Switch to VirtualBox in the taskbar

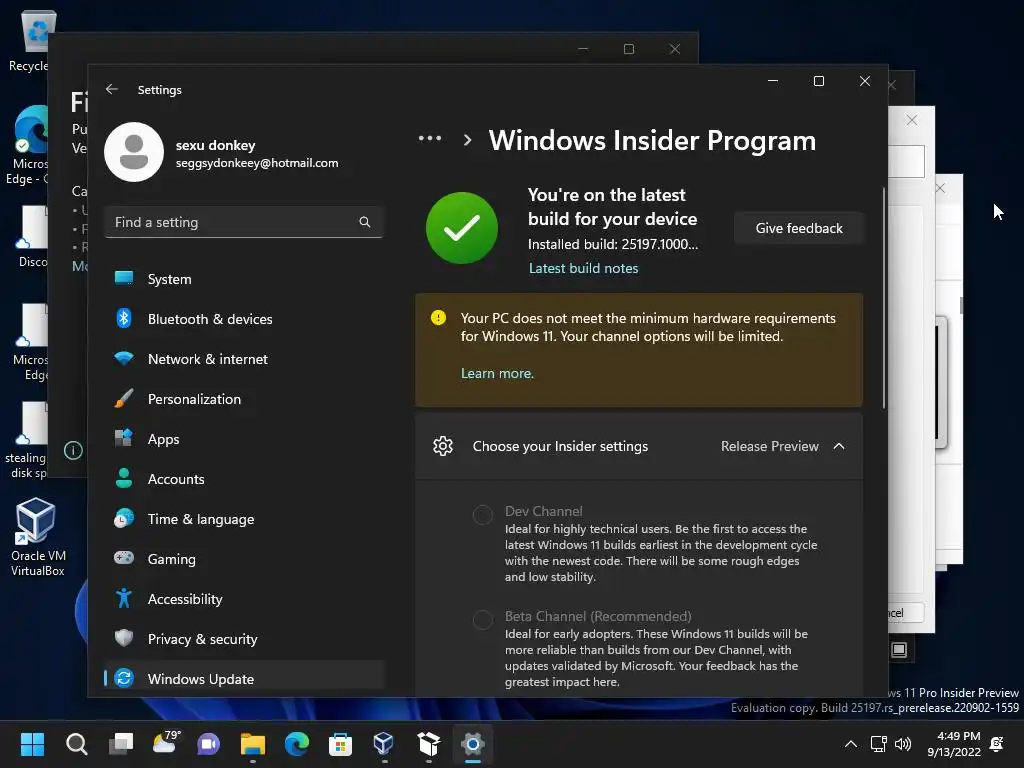click(x=384, y=744)
